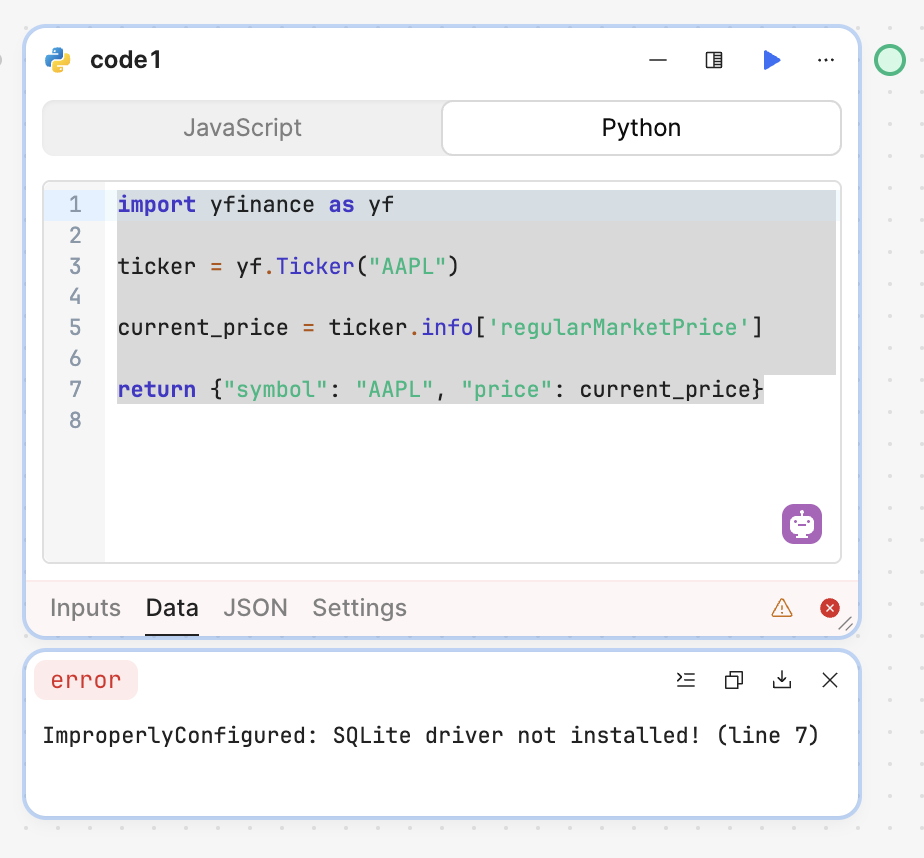
Task: Select the Python language option
Action: pos(641,128)
